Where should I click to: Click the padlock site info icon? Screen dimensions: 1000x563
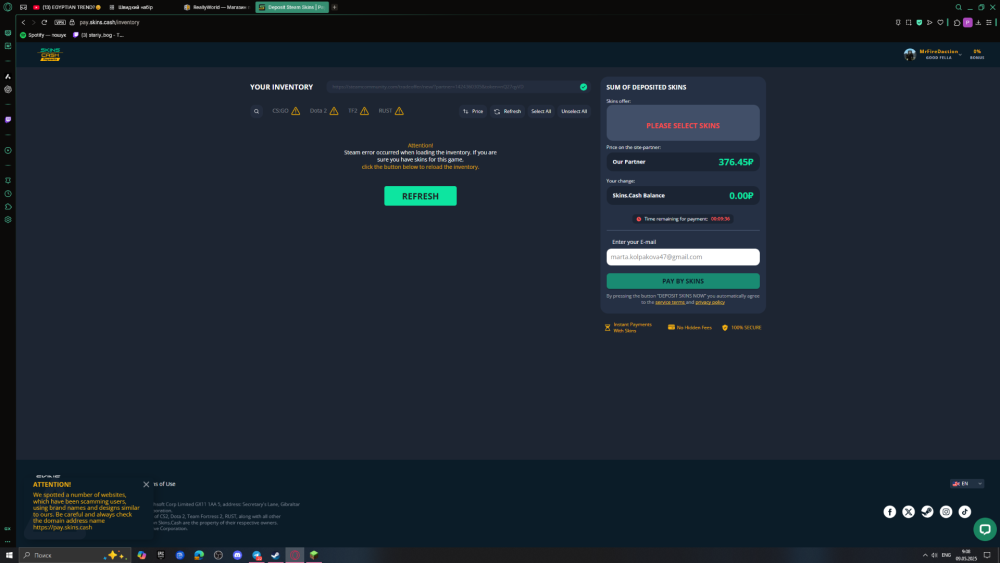[72, 22]
